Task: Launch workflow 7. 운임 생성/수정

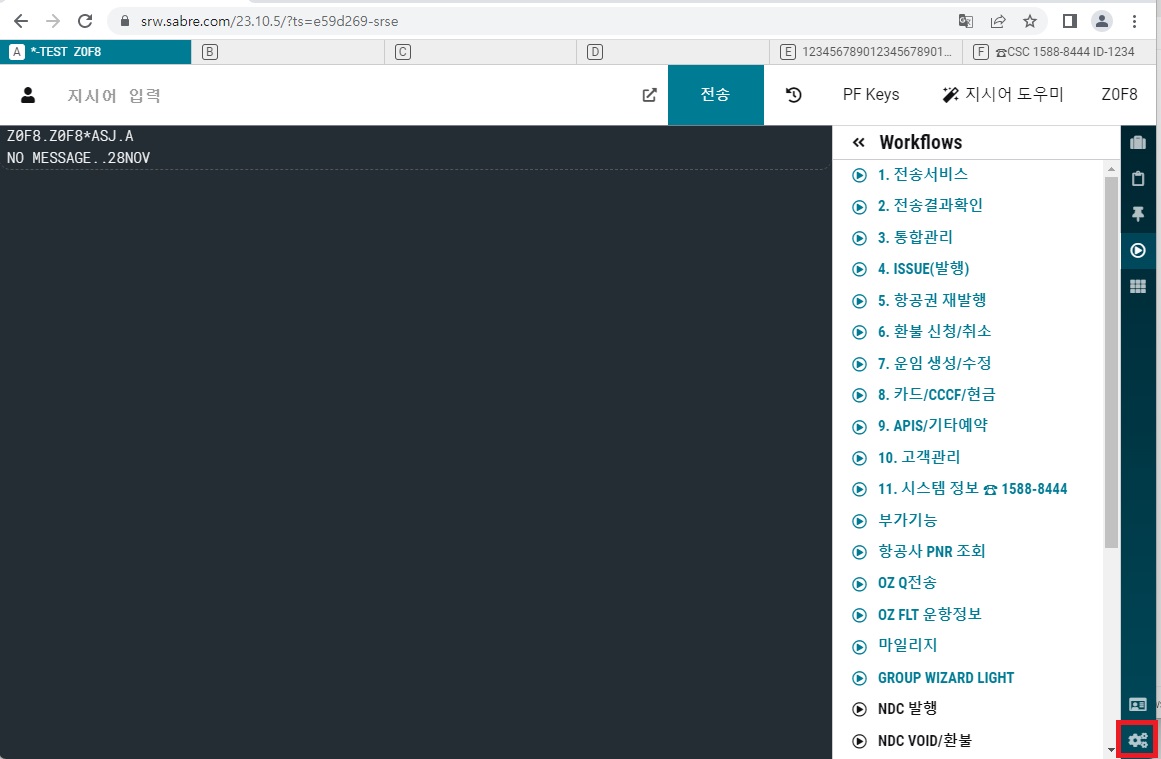Action: [x=934, y=364]
